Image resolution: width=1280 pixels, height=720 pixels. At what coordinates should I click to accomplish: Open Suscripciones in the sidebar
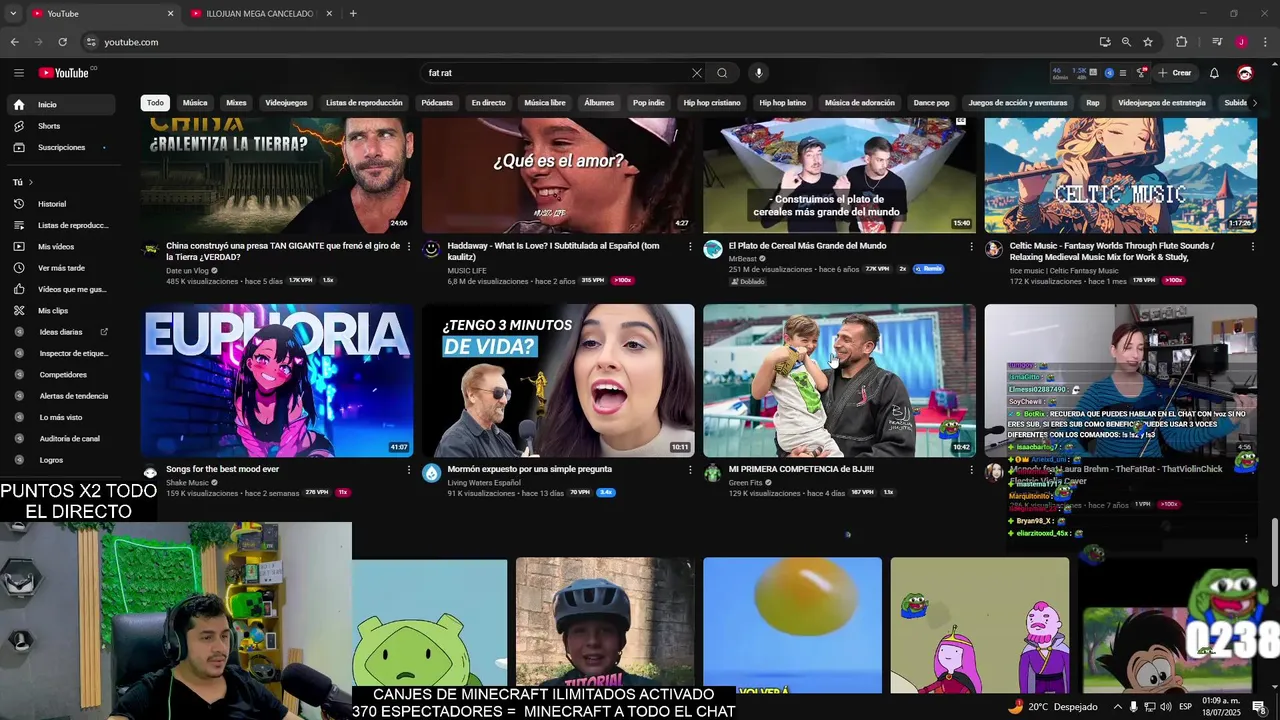(63, 147)
